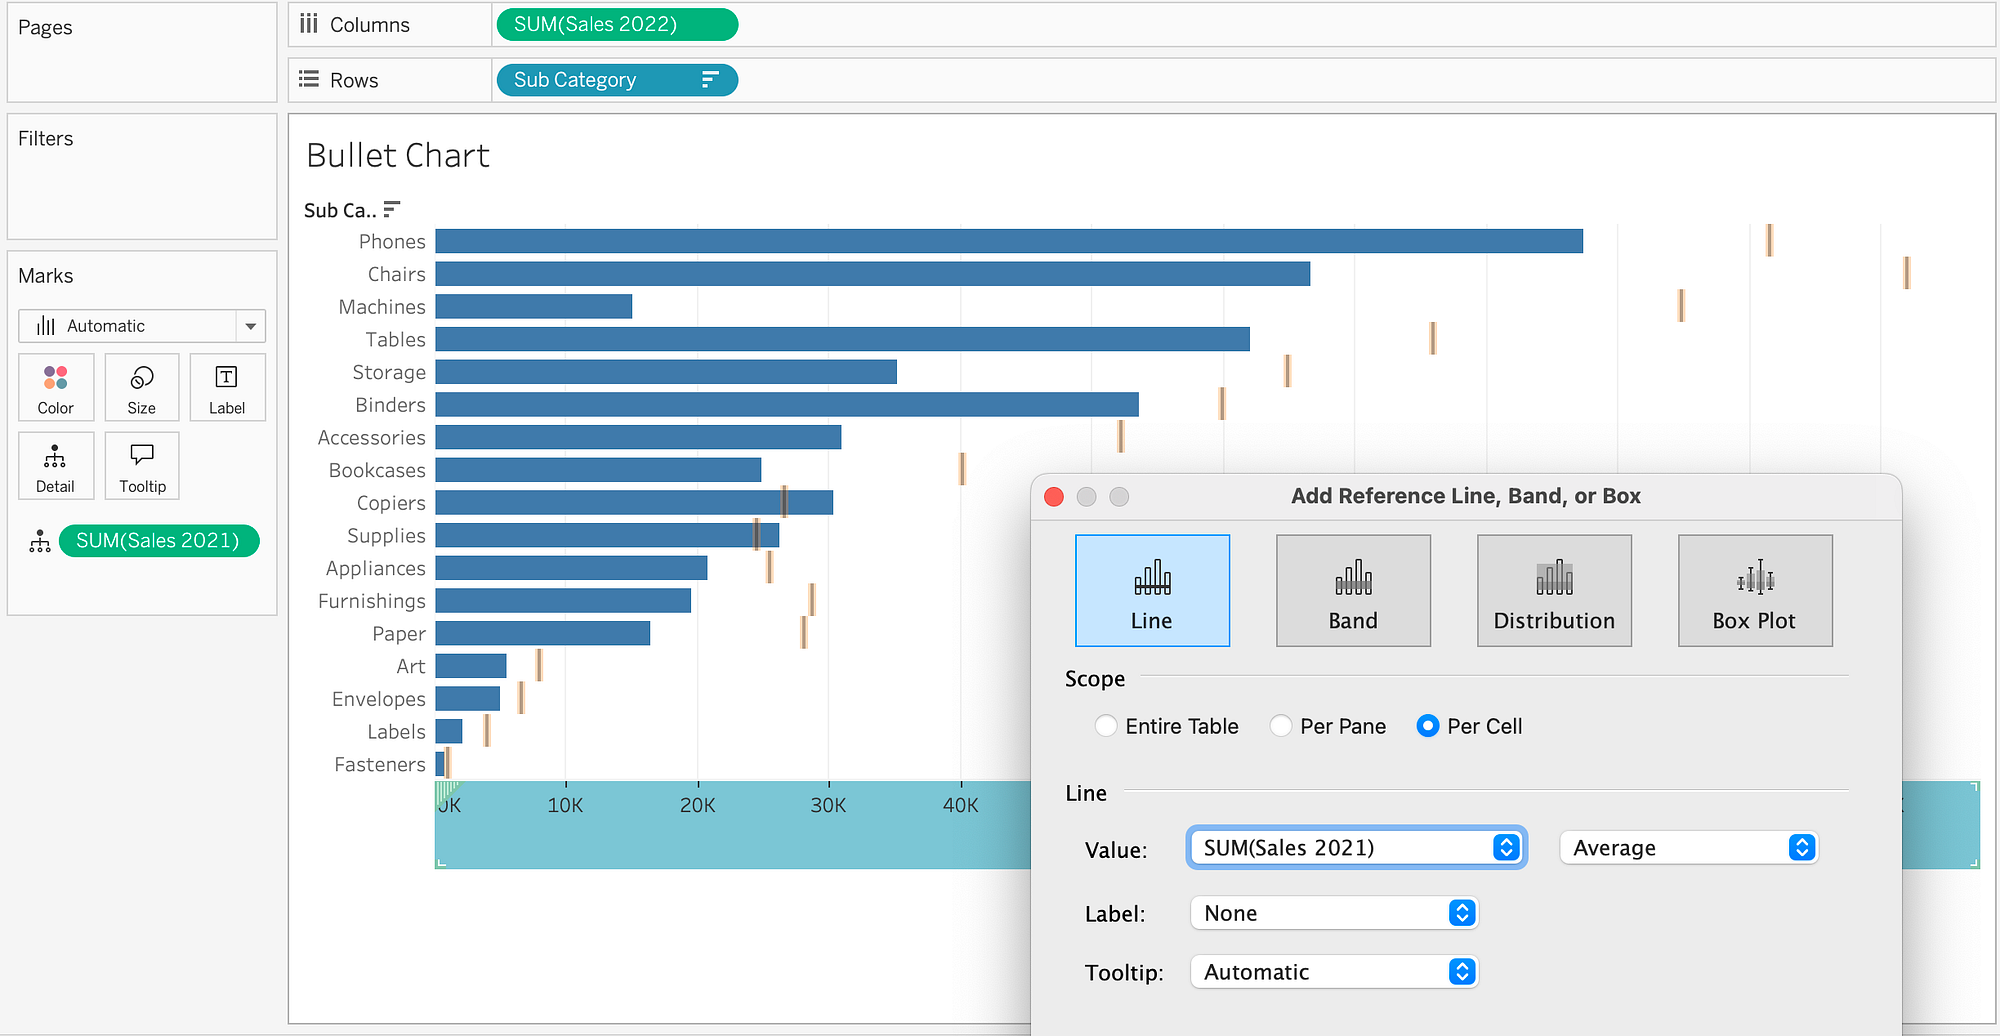2000x1036 pixels.
Task: Click the Phones reference line marker
Action: [x=1769, y=240]
